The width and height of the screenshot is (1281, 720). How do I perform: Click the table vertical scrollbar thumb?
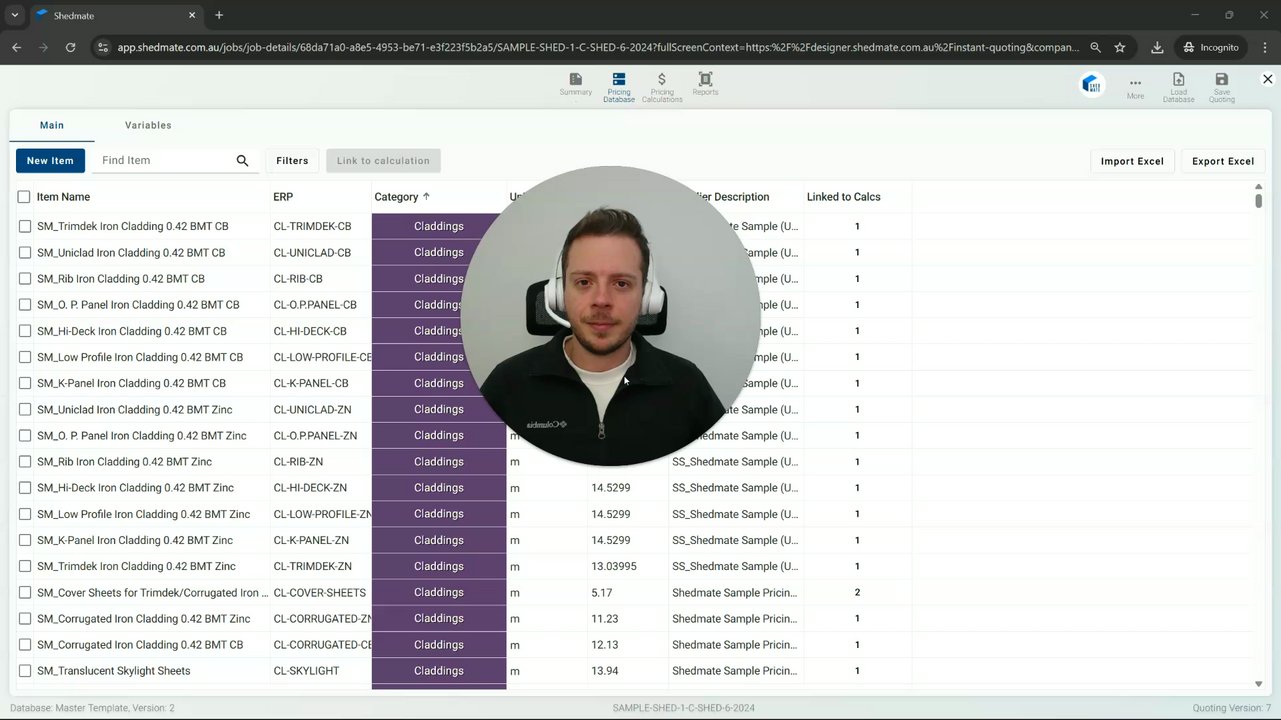point(1258,201)
